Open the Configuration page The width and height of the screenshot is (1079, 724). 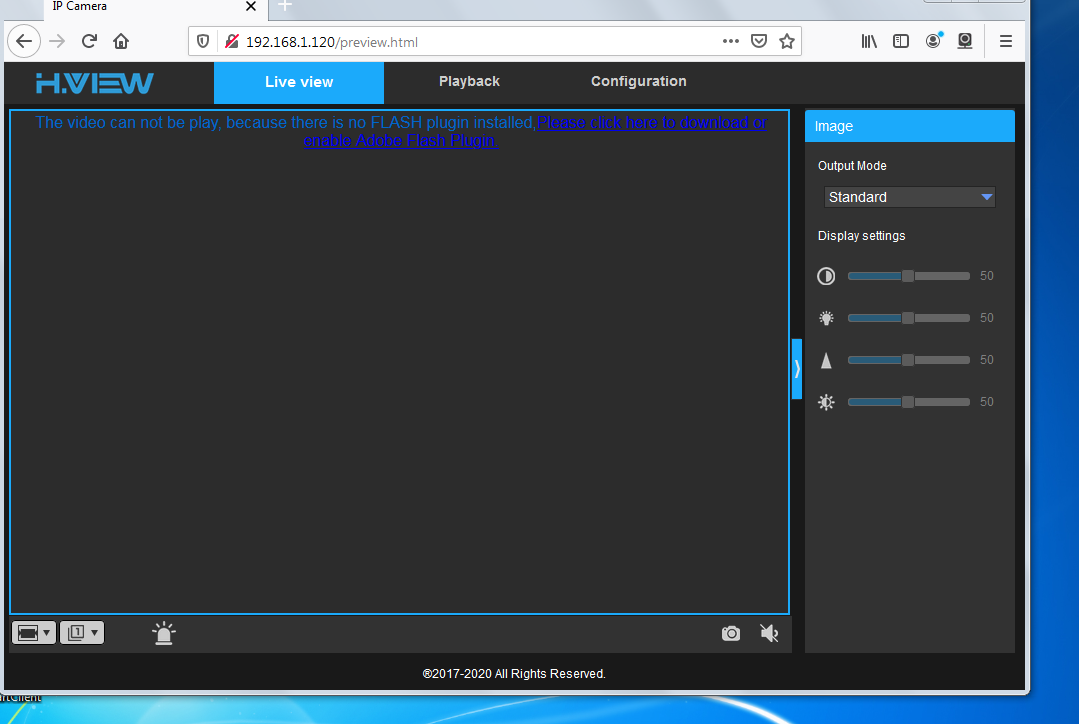(x=638, y=81)
